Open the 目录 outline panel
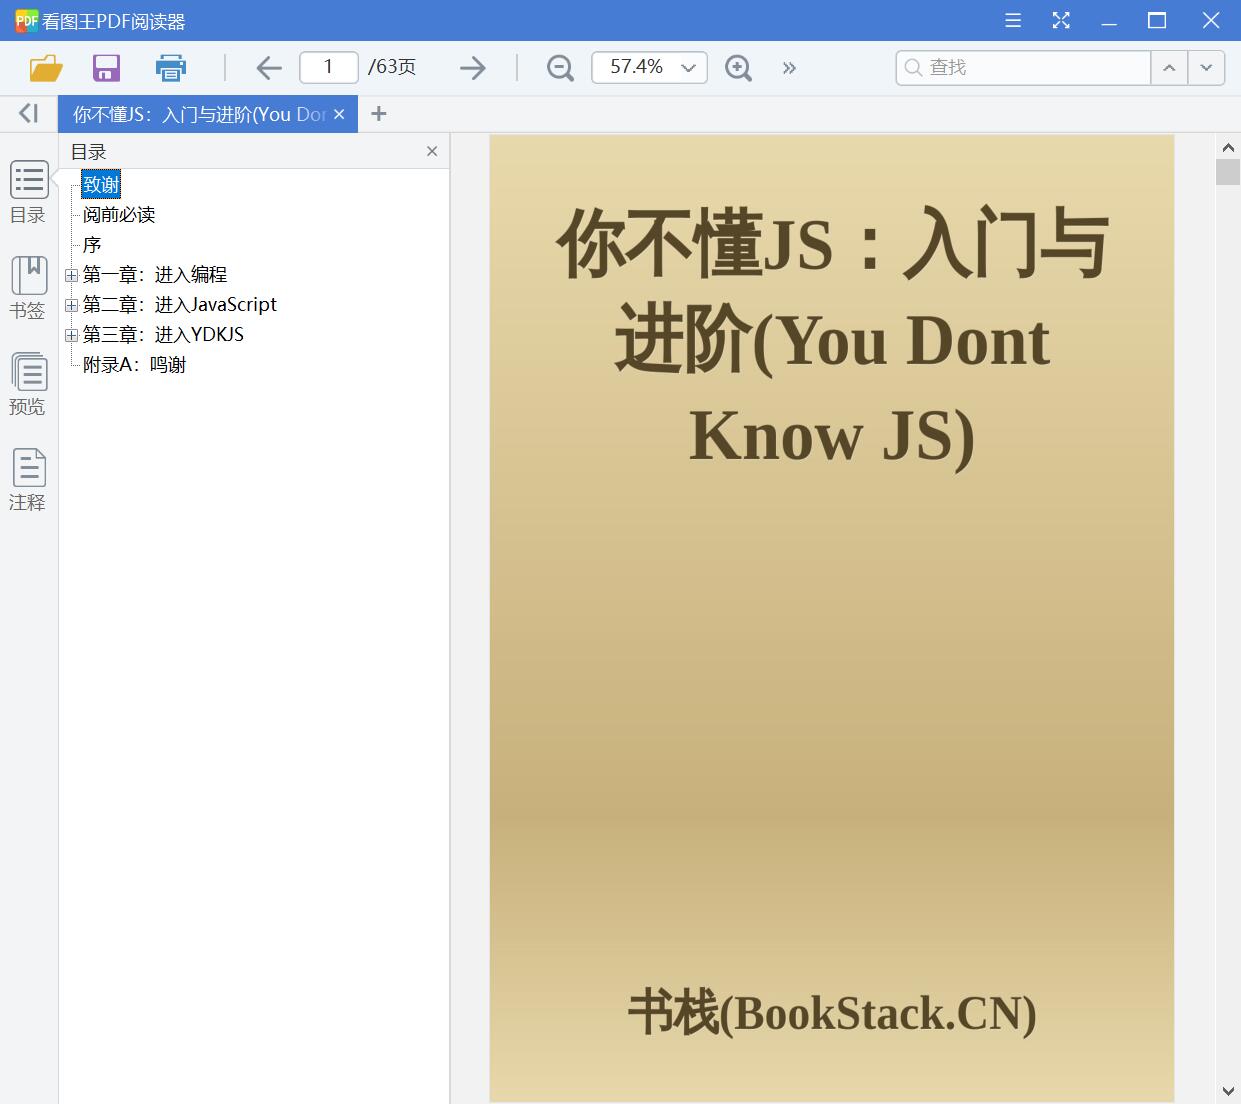 tap(28, 192)
